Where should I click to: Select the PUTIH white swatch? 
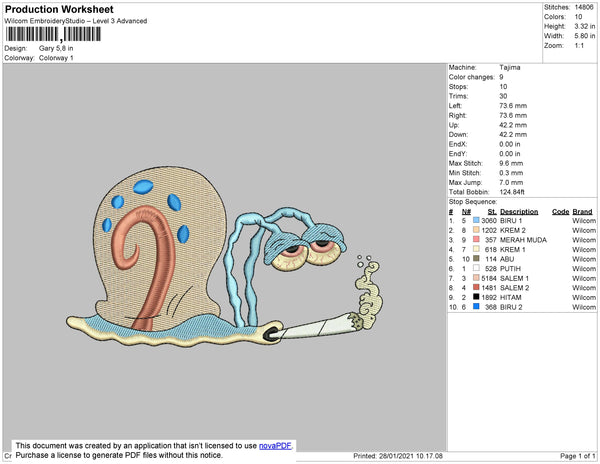pyautogui.click(x=476, y=268)
